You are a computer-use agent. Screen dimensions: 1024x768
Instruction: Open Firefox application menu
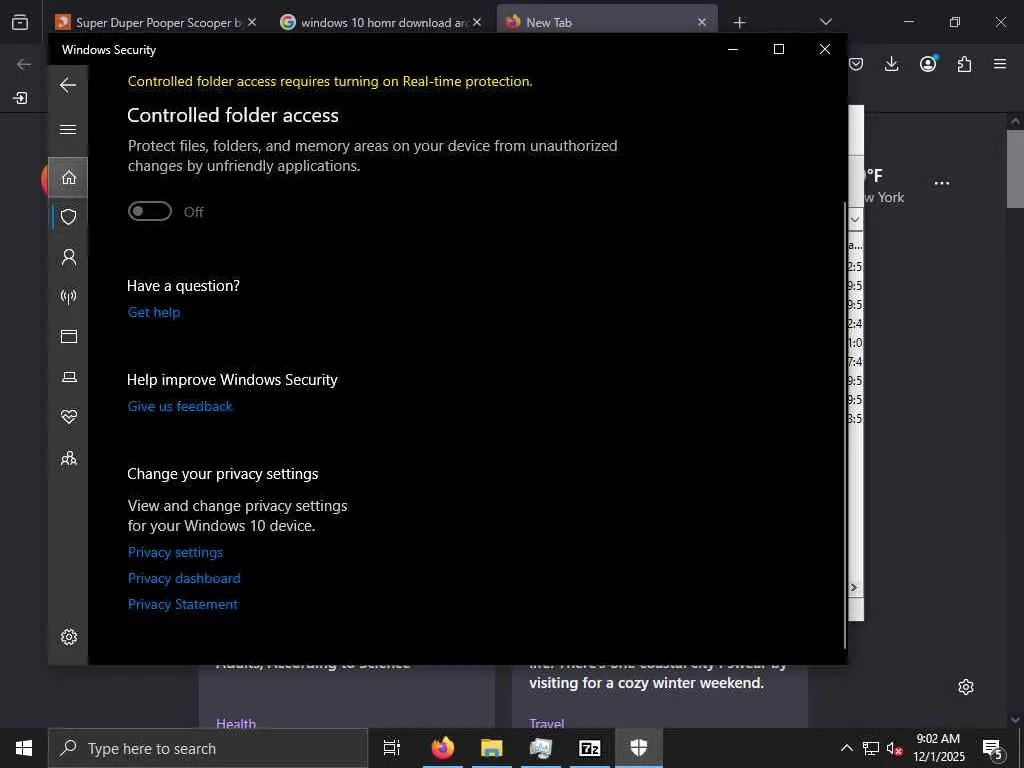coord(1000,64)
